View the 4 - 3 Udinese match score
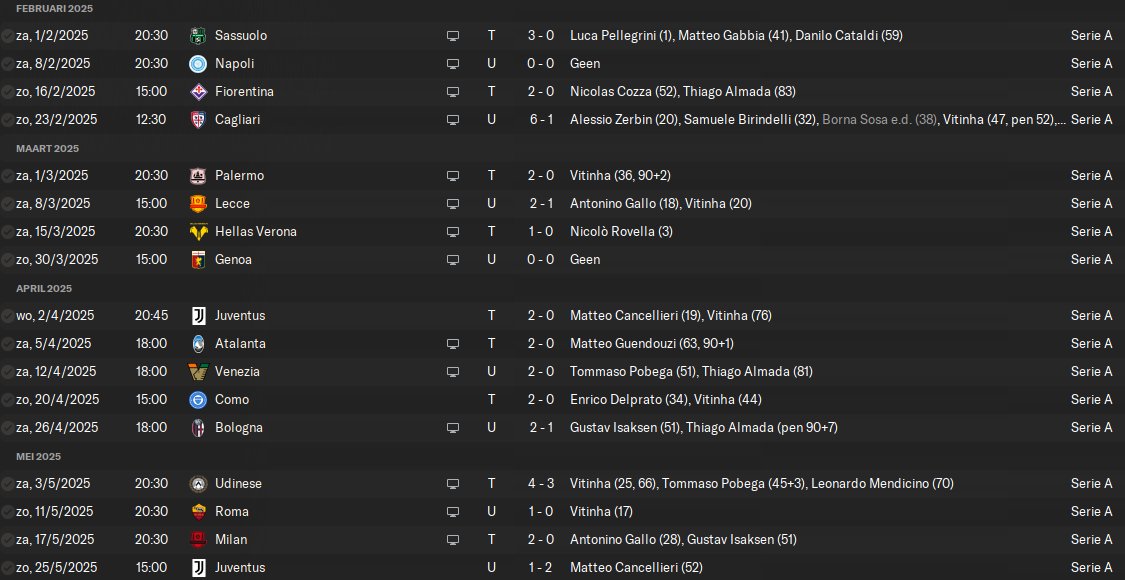This screenshot has width=1125, height=580. [540, 483]
